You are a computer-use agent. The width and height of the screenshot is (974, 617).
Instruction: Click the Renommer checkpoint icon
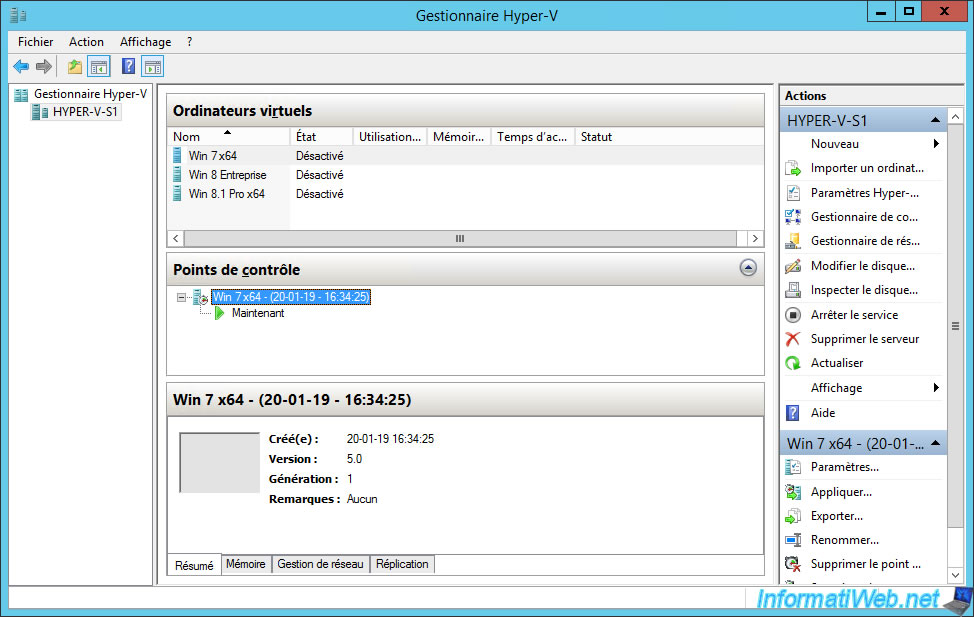point(793,540)
